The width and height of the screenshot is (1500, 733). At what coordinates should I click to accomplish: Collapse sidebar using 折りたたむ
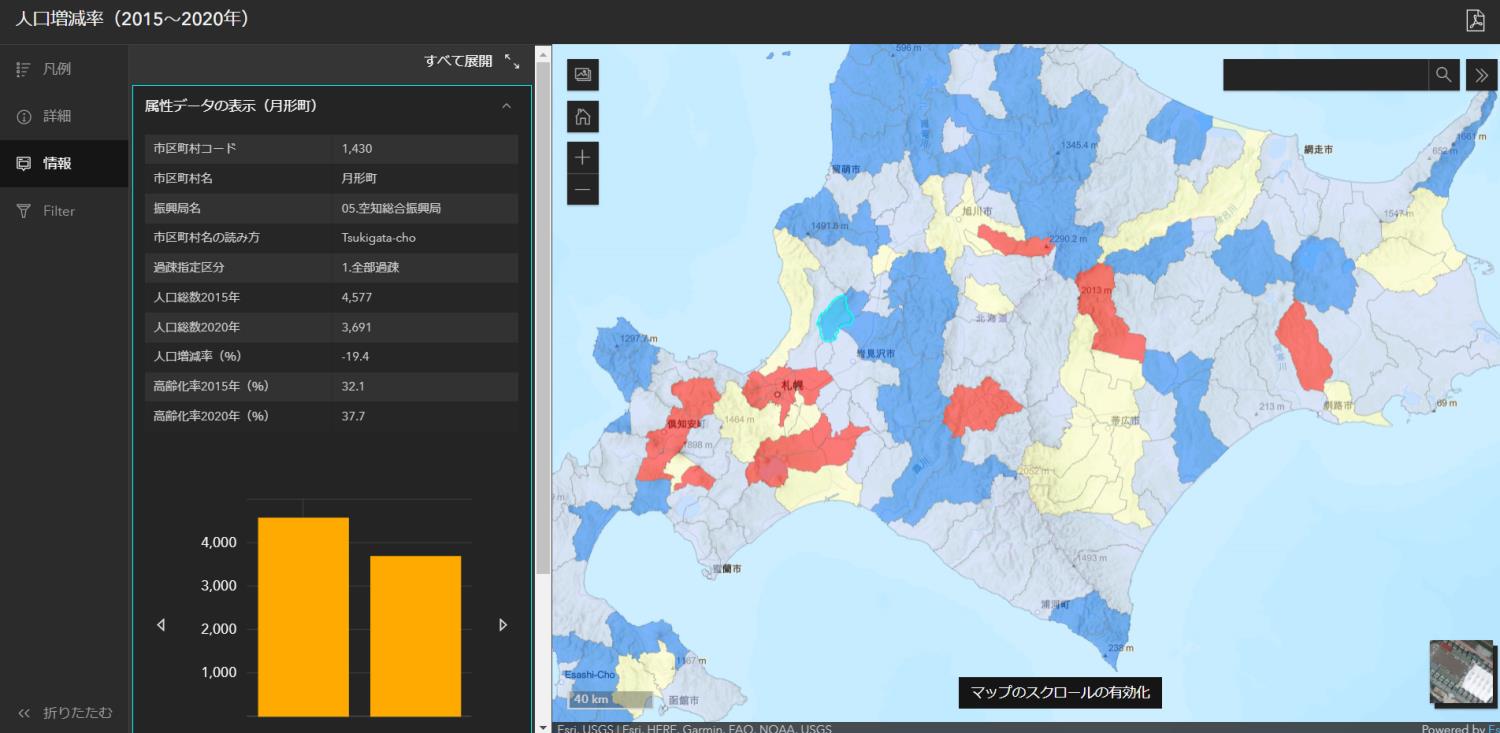tap(65, 713)
